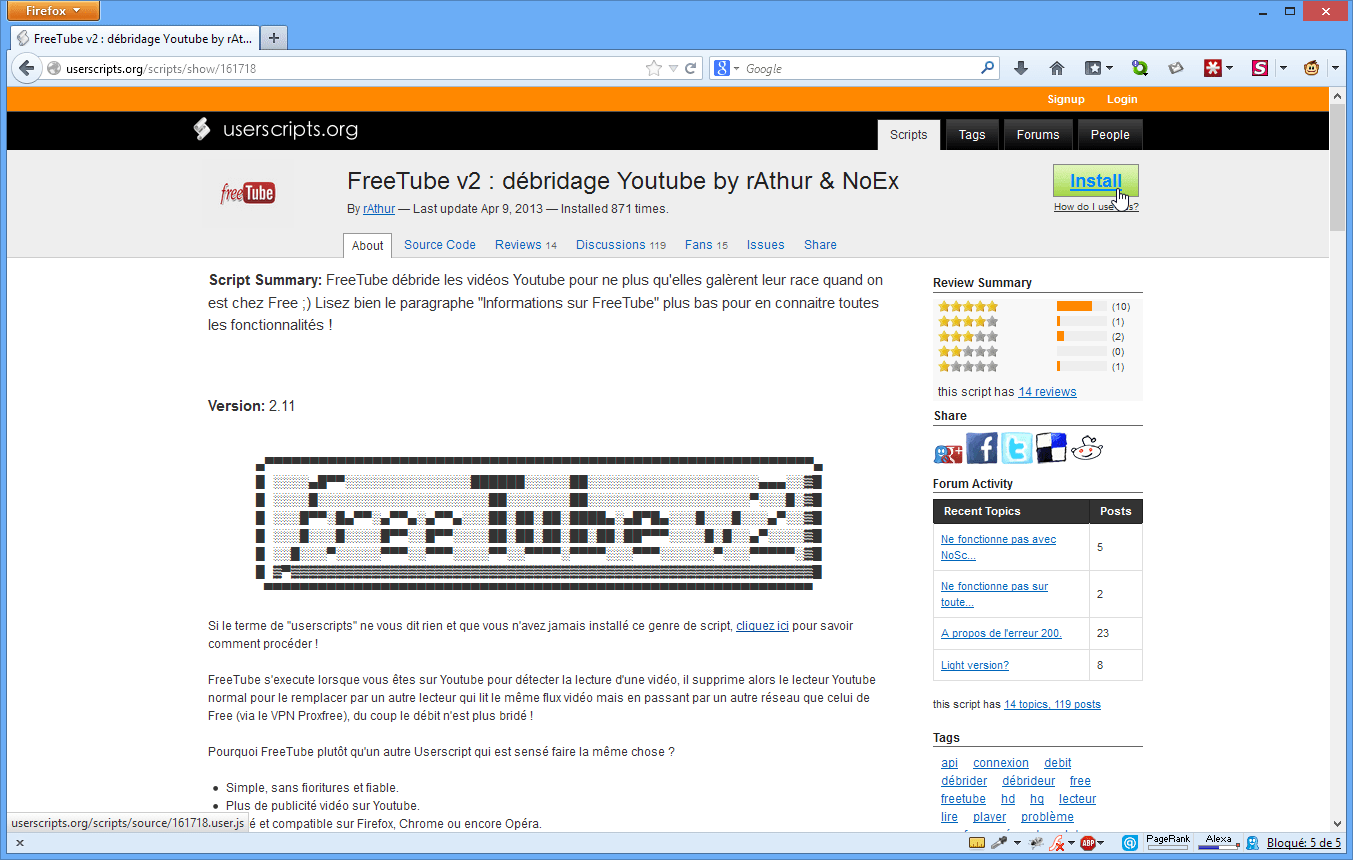
Task: Click the green circular sync toolbar icon
Action: click(1139, 69)
